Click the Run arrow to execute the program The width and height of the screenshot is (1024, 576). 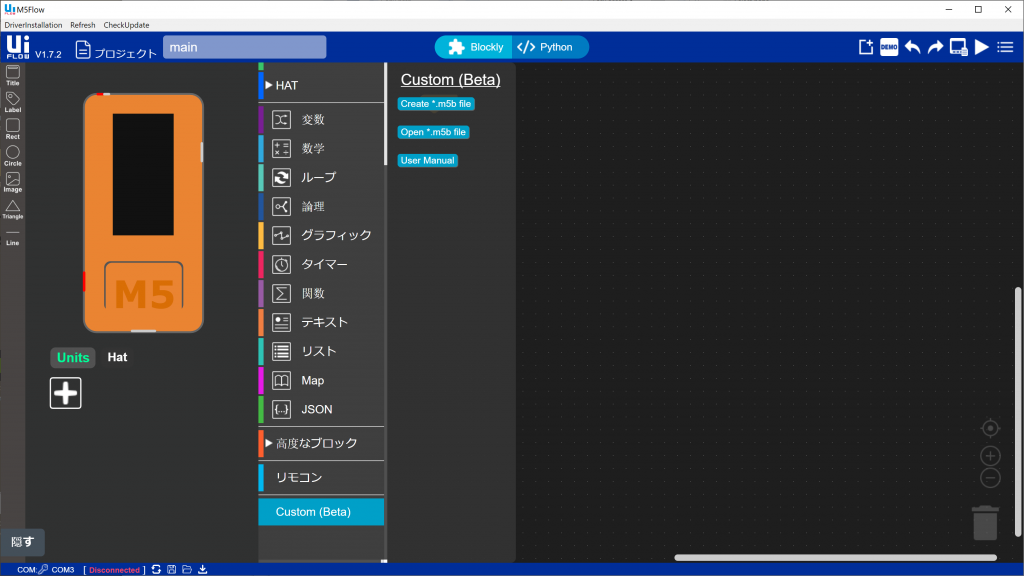point(982,46)
